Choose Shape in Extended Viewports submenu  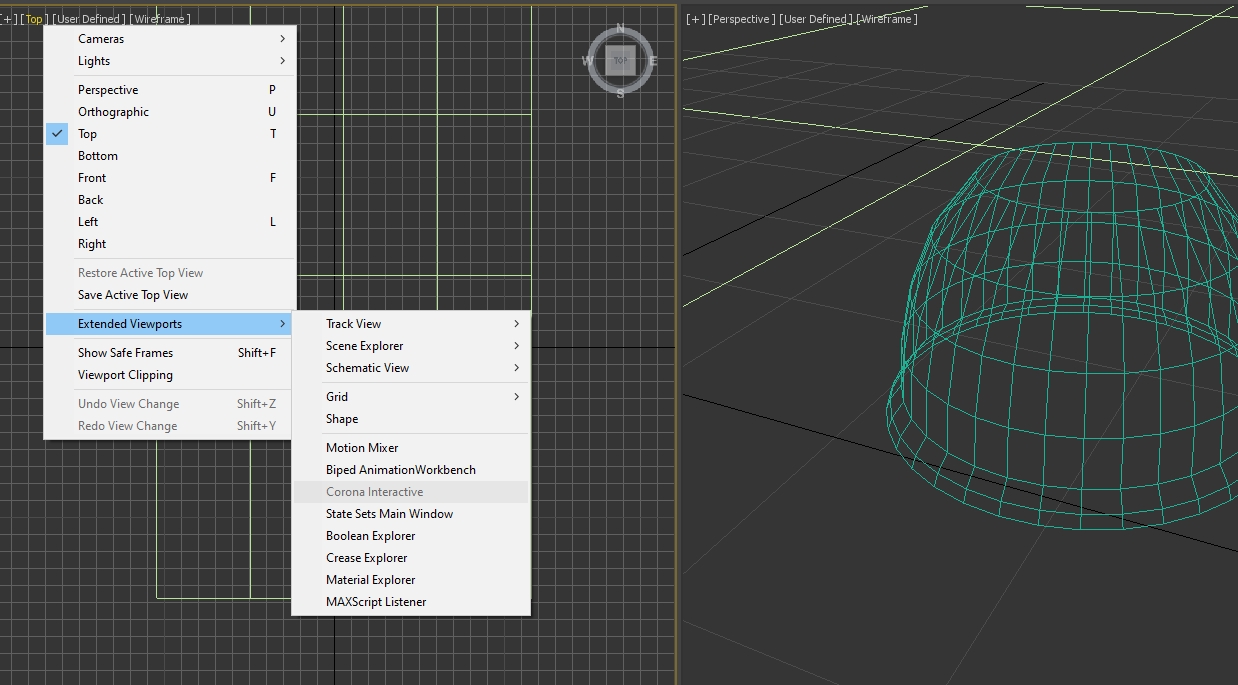pyautogui.click(x=411, y=419)
